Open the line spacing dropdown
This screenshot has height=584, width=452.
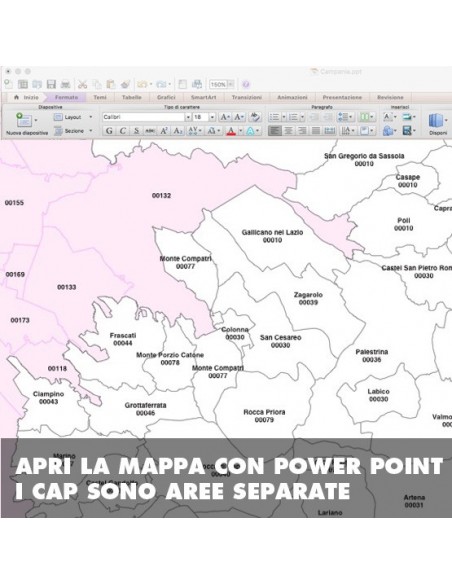point(346,117)
